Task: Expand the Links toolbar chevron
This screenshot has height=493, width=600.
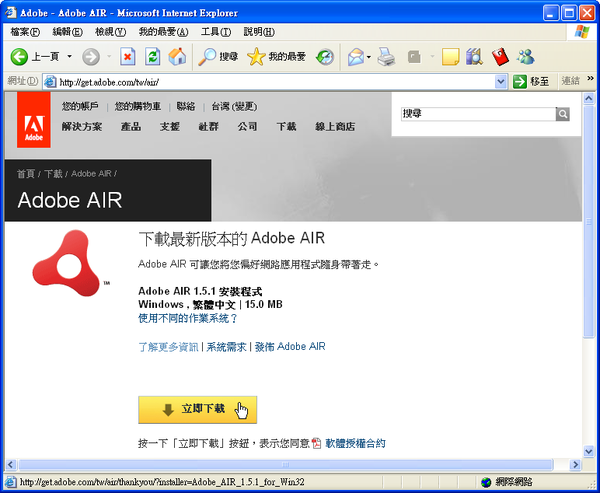Action: pos(590,78)
